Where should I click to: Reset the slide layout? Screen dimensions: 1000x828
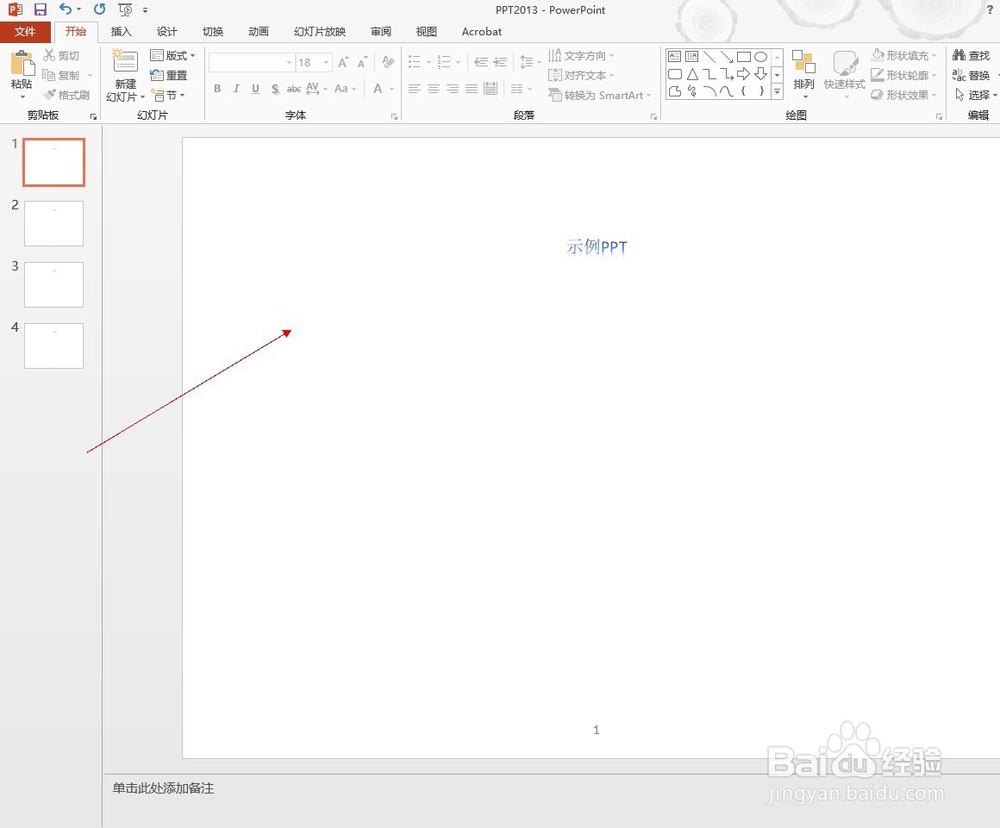[x=169, y=75]
